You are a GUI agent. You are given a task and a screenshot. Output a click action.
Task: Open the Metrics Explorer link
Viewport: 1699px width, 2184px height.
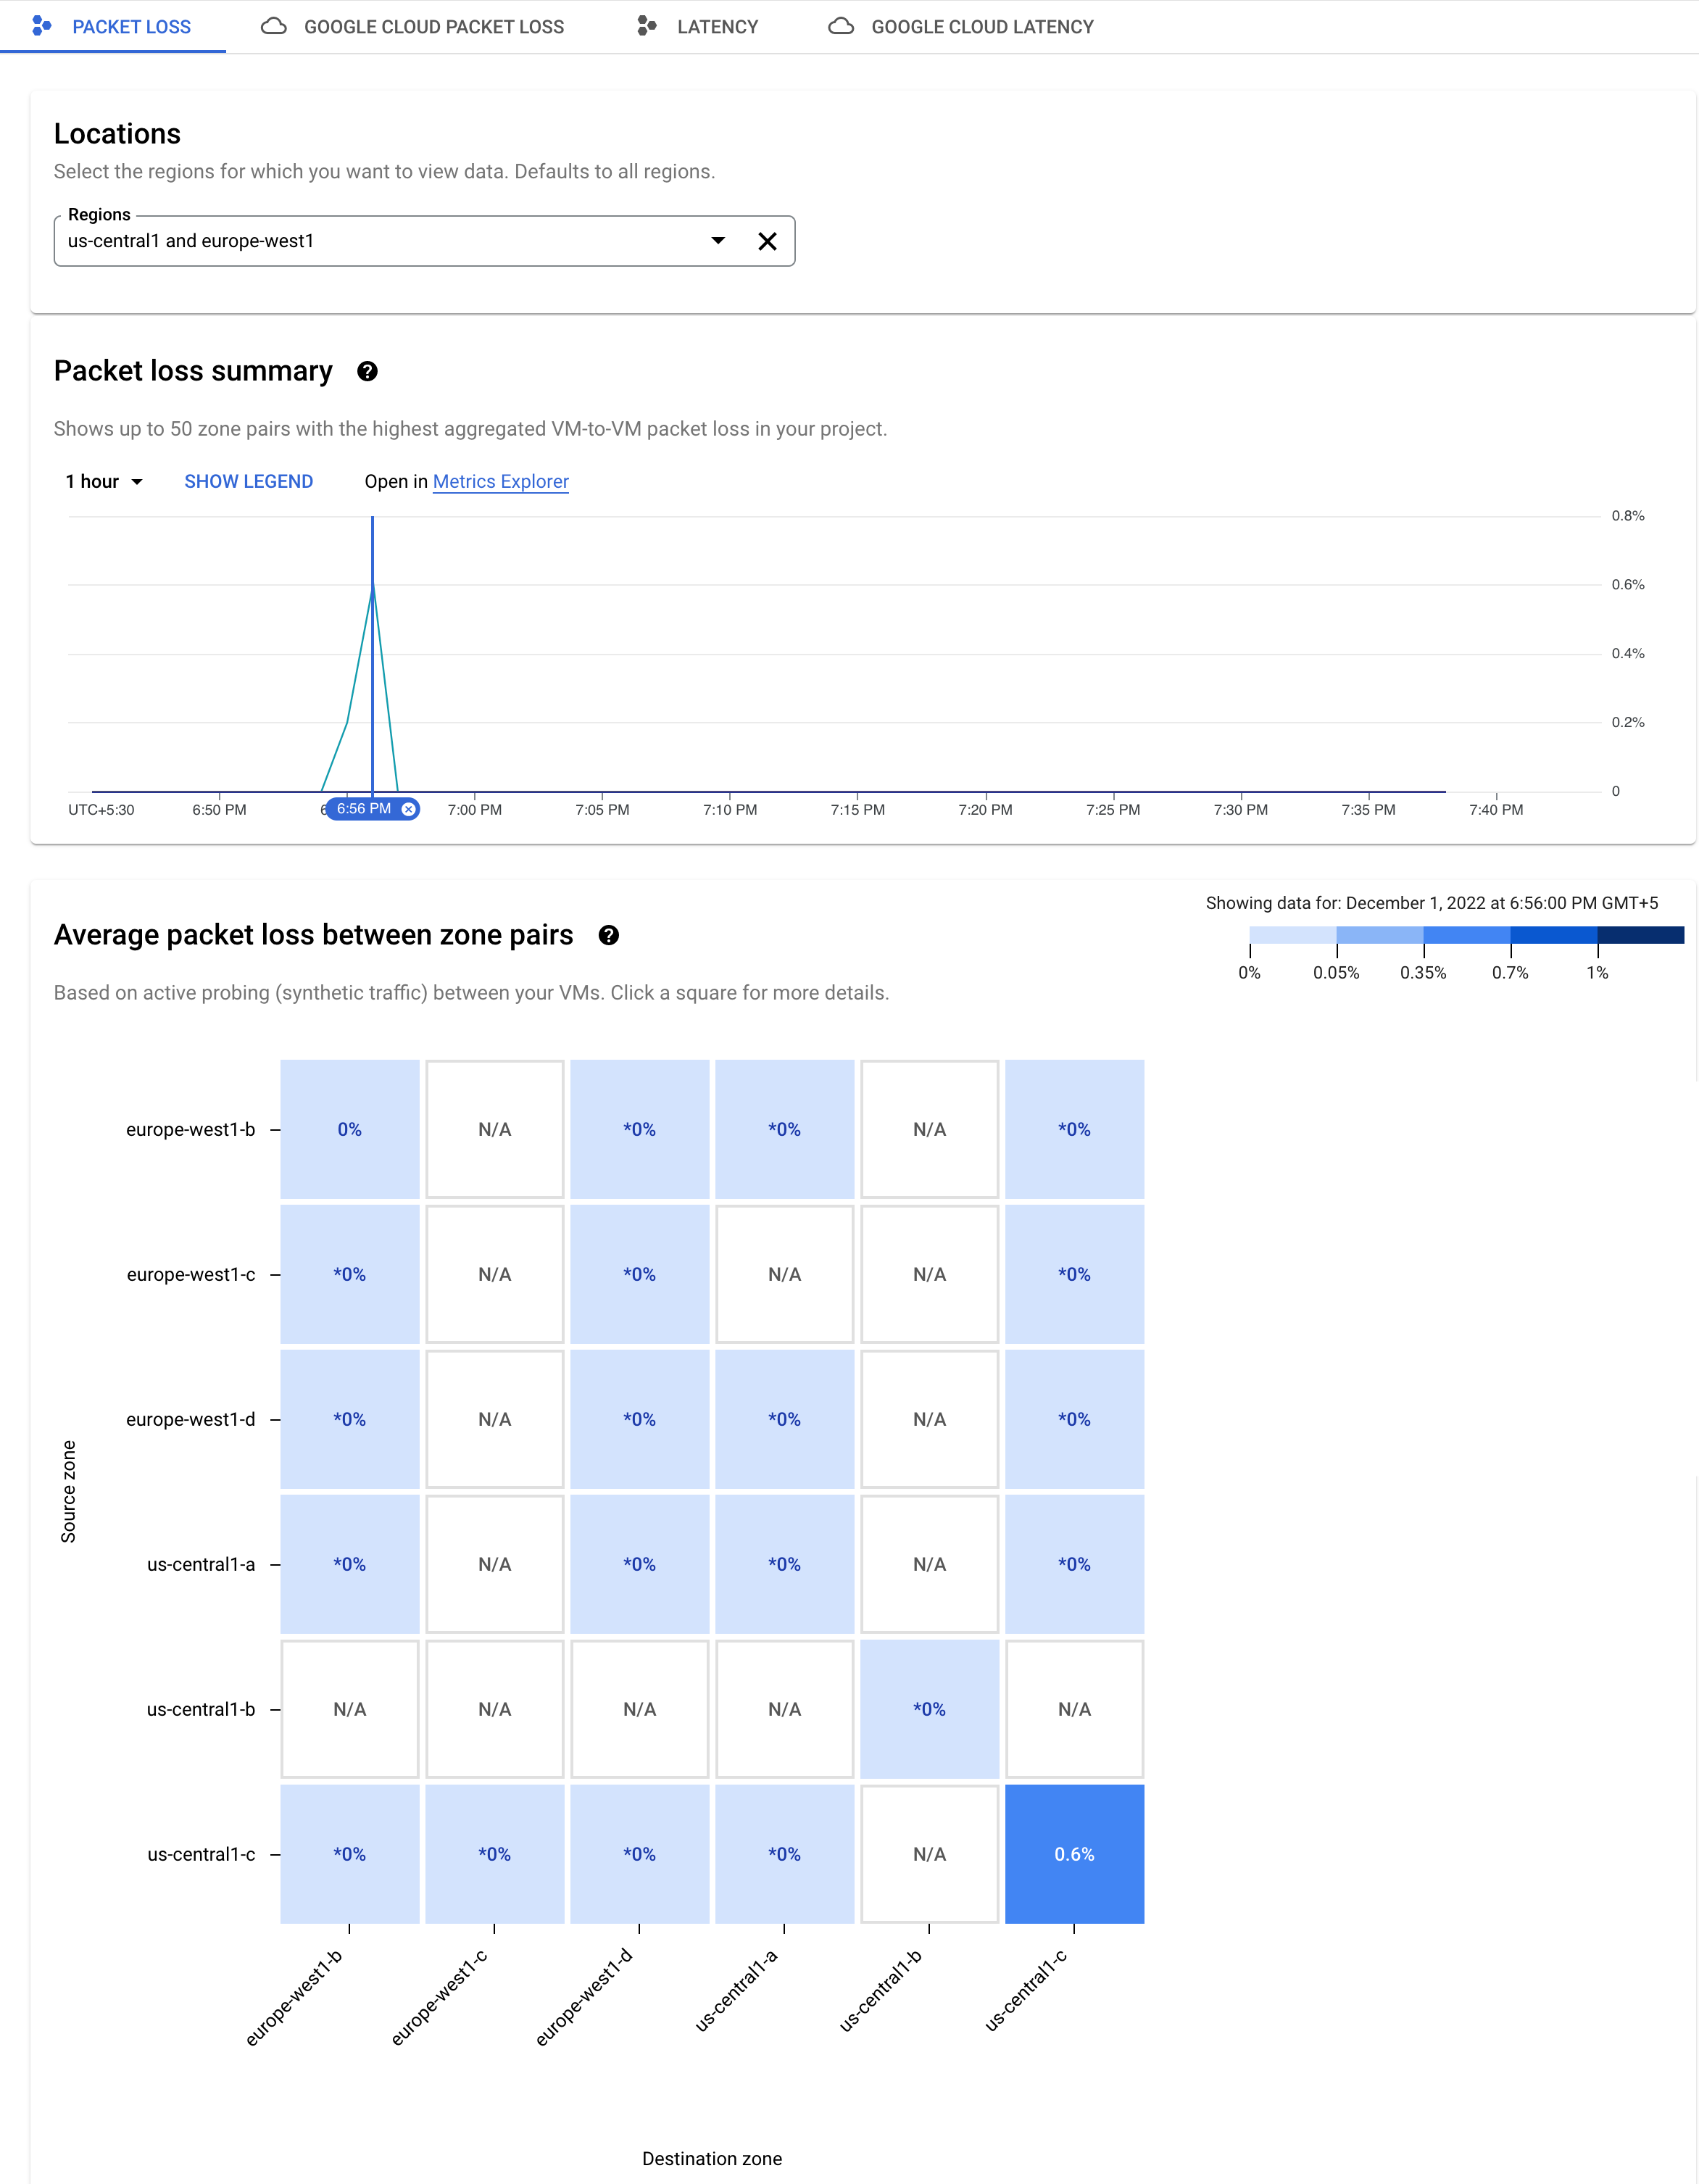[x=500, y=482]
